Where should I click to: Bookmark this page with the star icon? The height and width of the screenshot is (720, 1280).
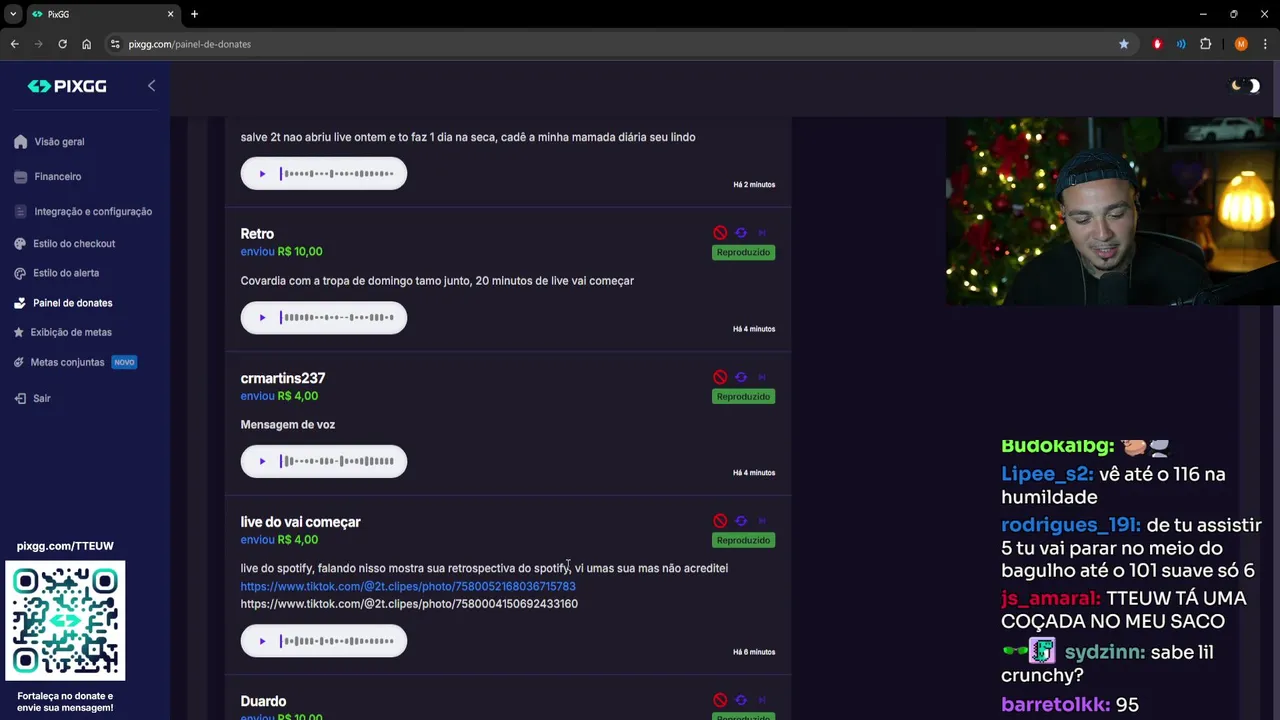click(x=1124, y=44)
